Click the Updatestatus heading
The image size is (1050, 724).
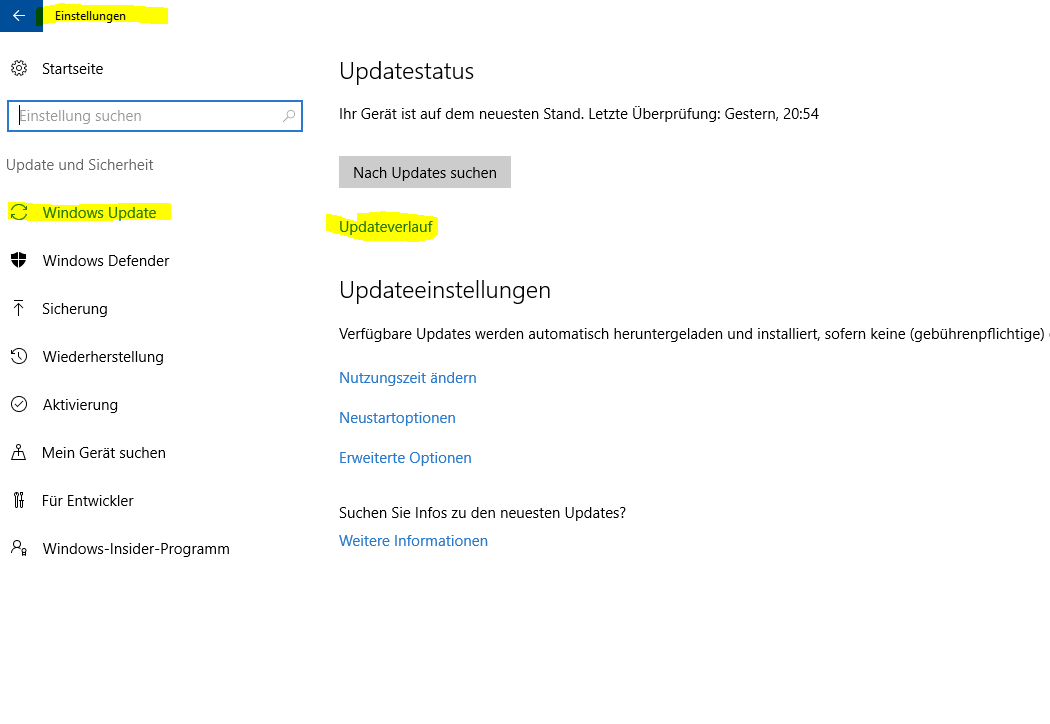[406, 71]
